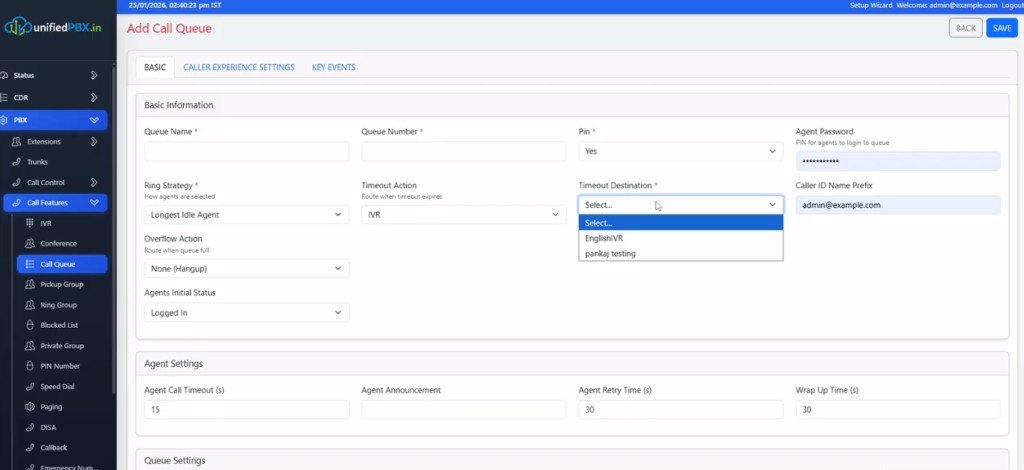Switch to Caller Experience Settings tab
1024x470 pixels.
(239, 67)
